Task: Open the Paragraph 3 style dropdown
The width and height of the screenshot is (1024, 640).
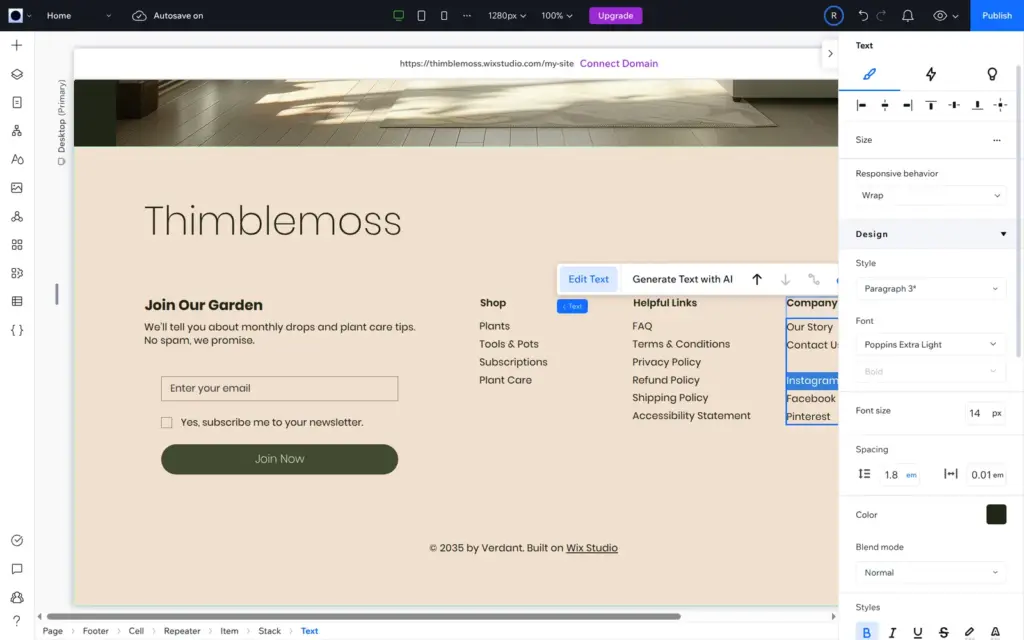Action: (930, 289)
